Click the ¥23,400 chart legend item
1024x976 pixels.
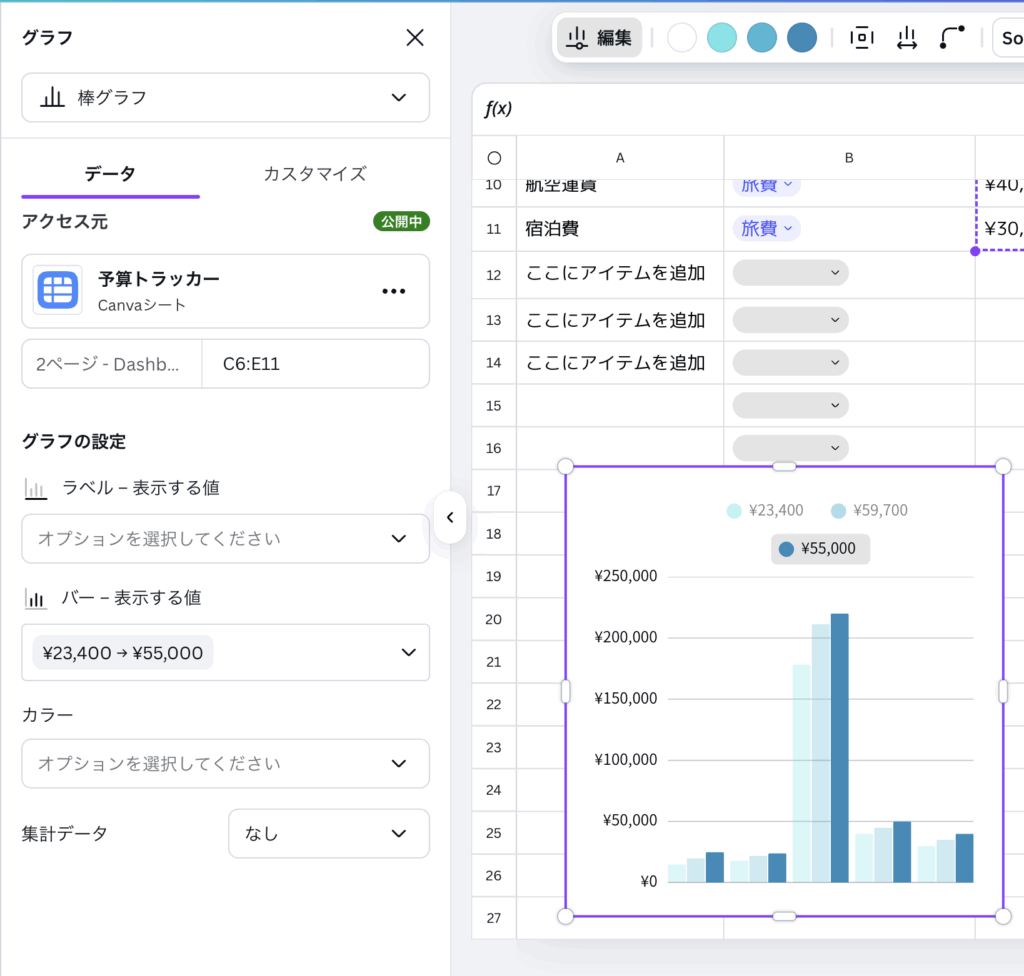pos(765,510)
